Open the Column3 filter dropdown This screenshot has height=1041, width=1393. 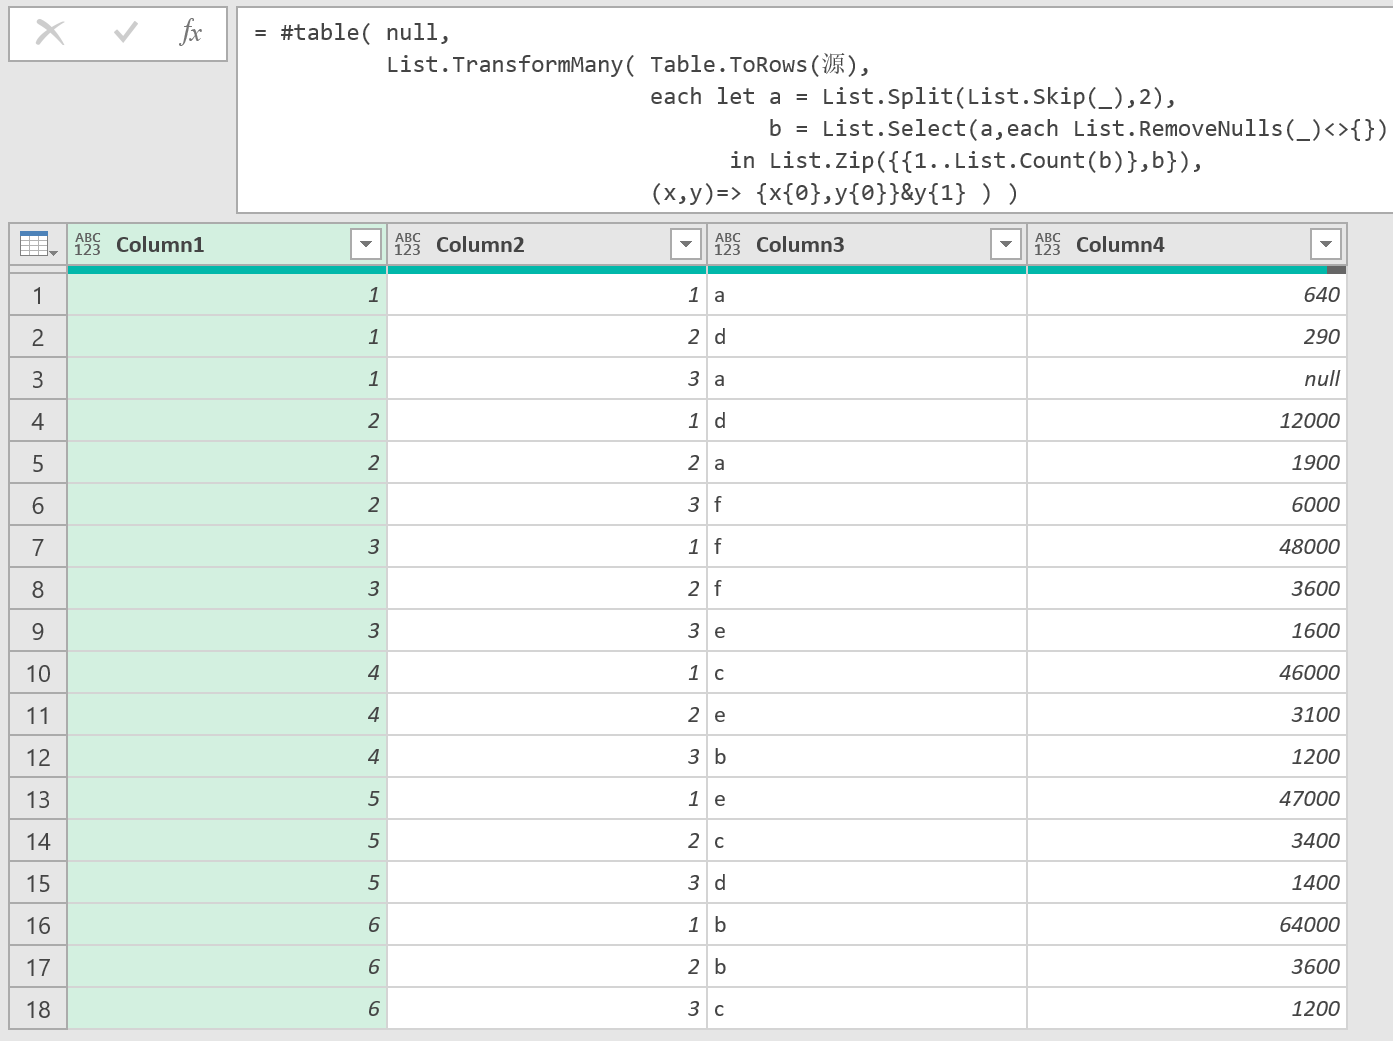tap(1005, 244)
